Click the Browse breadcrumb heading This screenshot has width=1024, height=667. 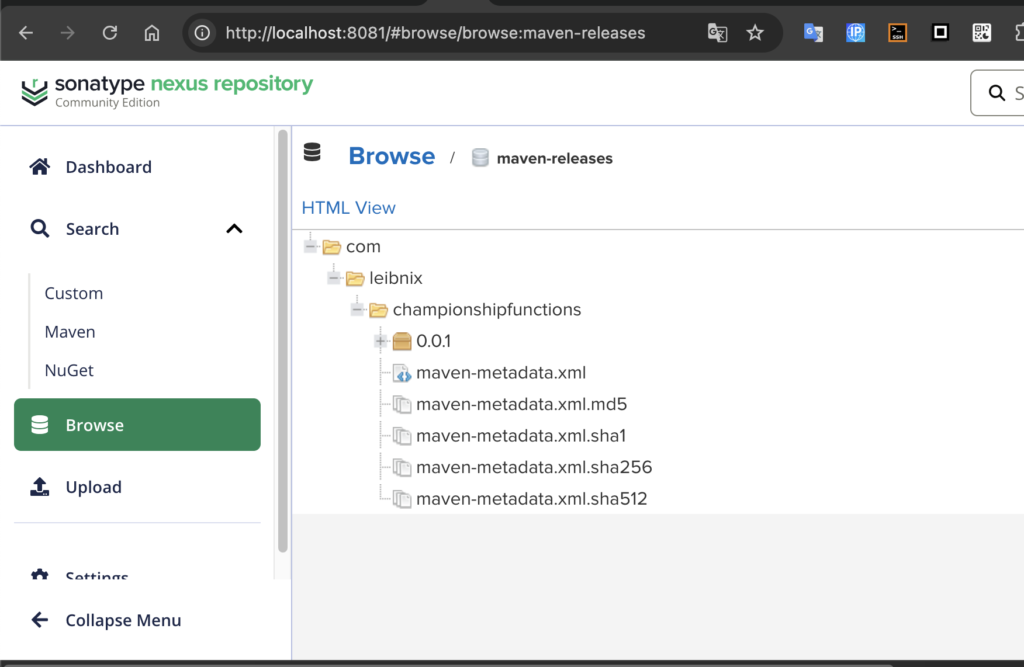coord(391,157)
